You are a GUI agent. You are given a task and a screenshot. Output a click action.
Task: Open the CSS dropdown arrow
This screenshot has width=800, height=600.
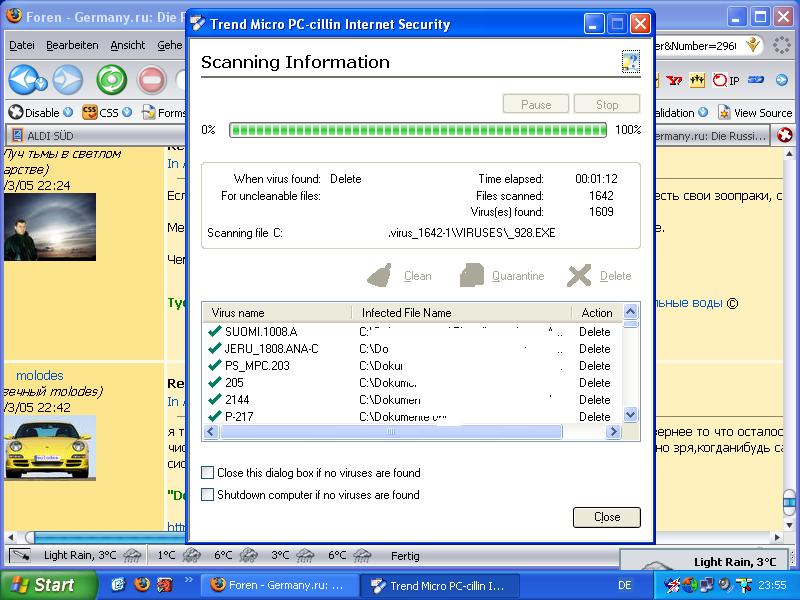pos(127,112)
